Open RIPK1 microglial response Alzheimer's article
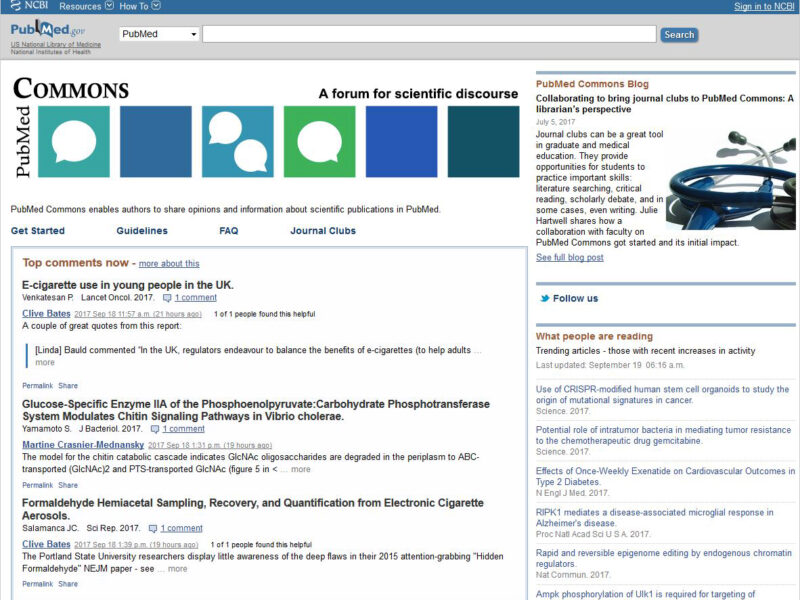This screenshot has height=600, width=800. [655, 518]
